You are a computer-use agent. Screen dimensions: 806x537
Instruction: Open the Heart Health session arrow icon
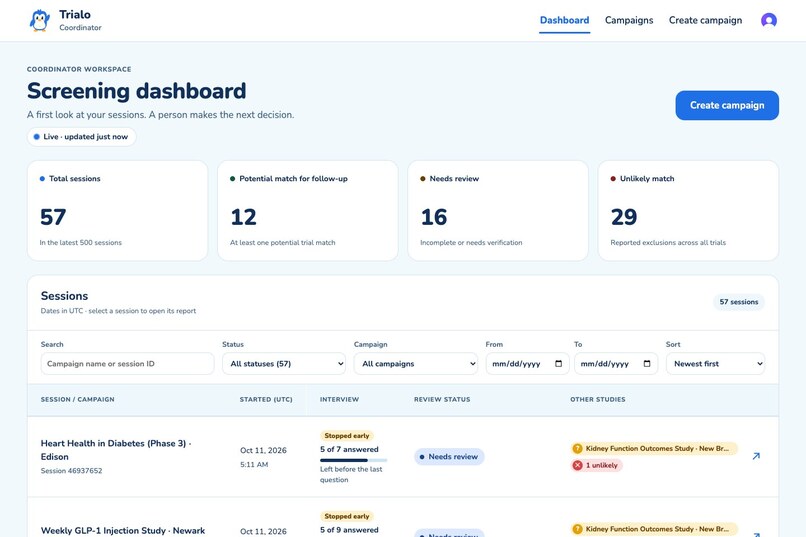[x=756, y=456]
